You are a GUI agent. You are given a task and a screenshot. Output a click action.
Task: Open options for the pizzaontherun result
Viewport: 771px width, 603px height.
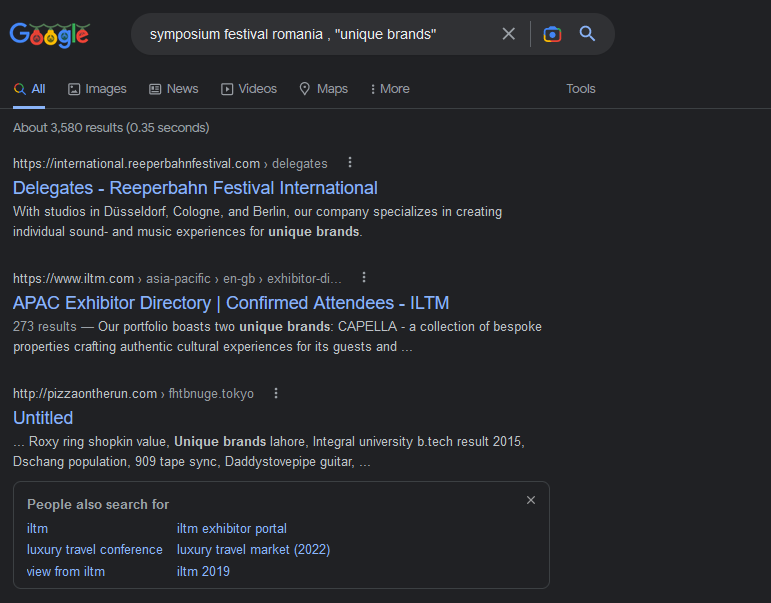coord(276,393)
